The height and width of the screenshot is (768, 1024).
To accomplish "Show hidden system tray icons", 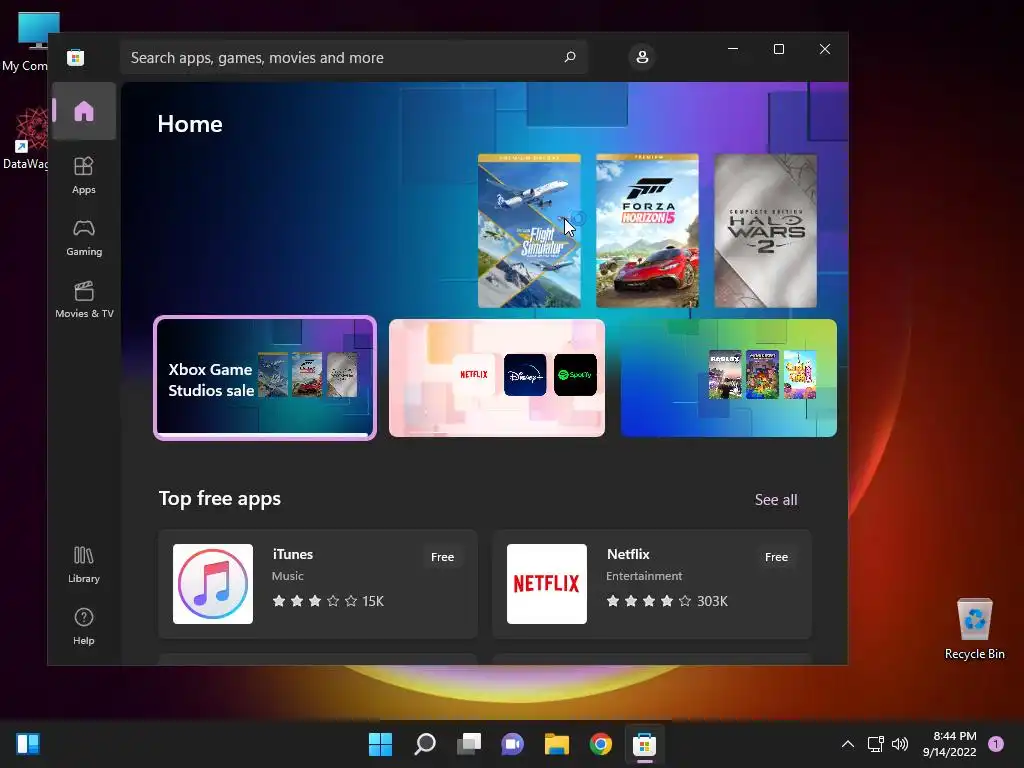I will (848, 744).
